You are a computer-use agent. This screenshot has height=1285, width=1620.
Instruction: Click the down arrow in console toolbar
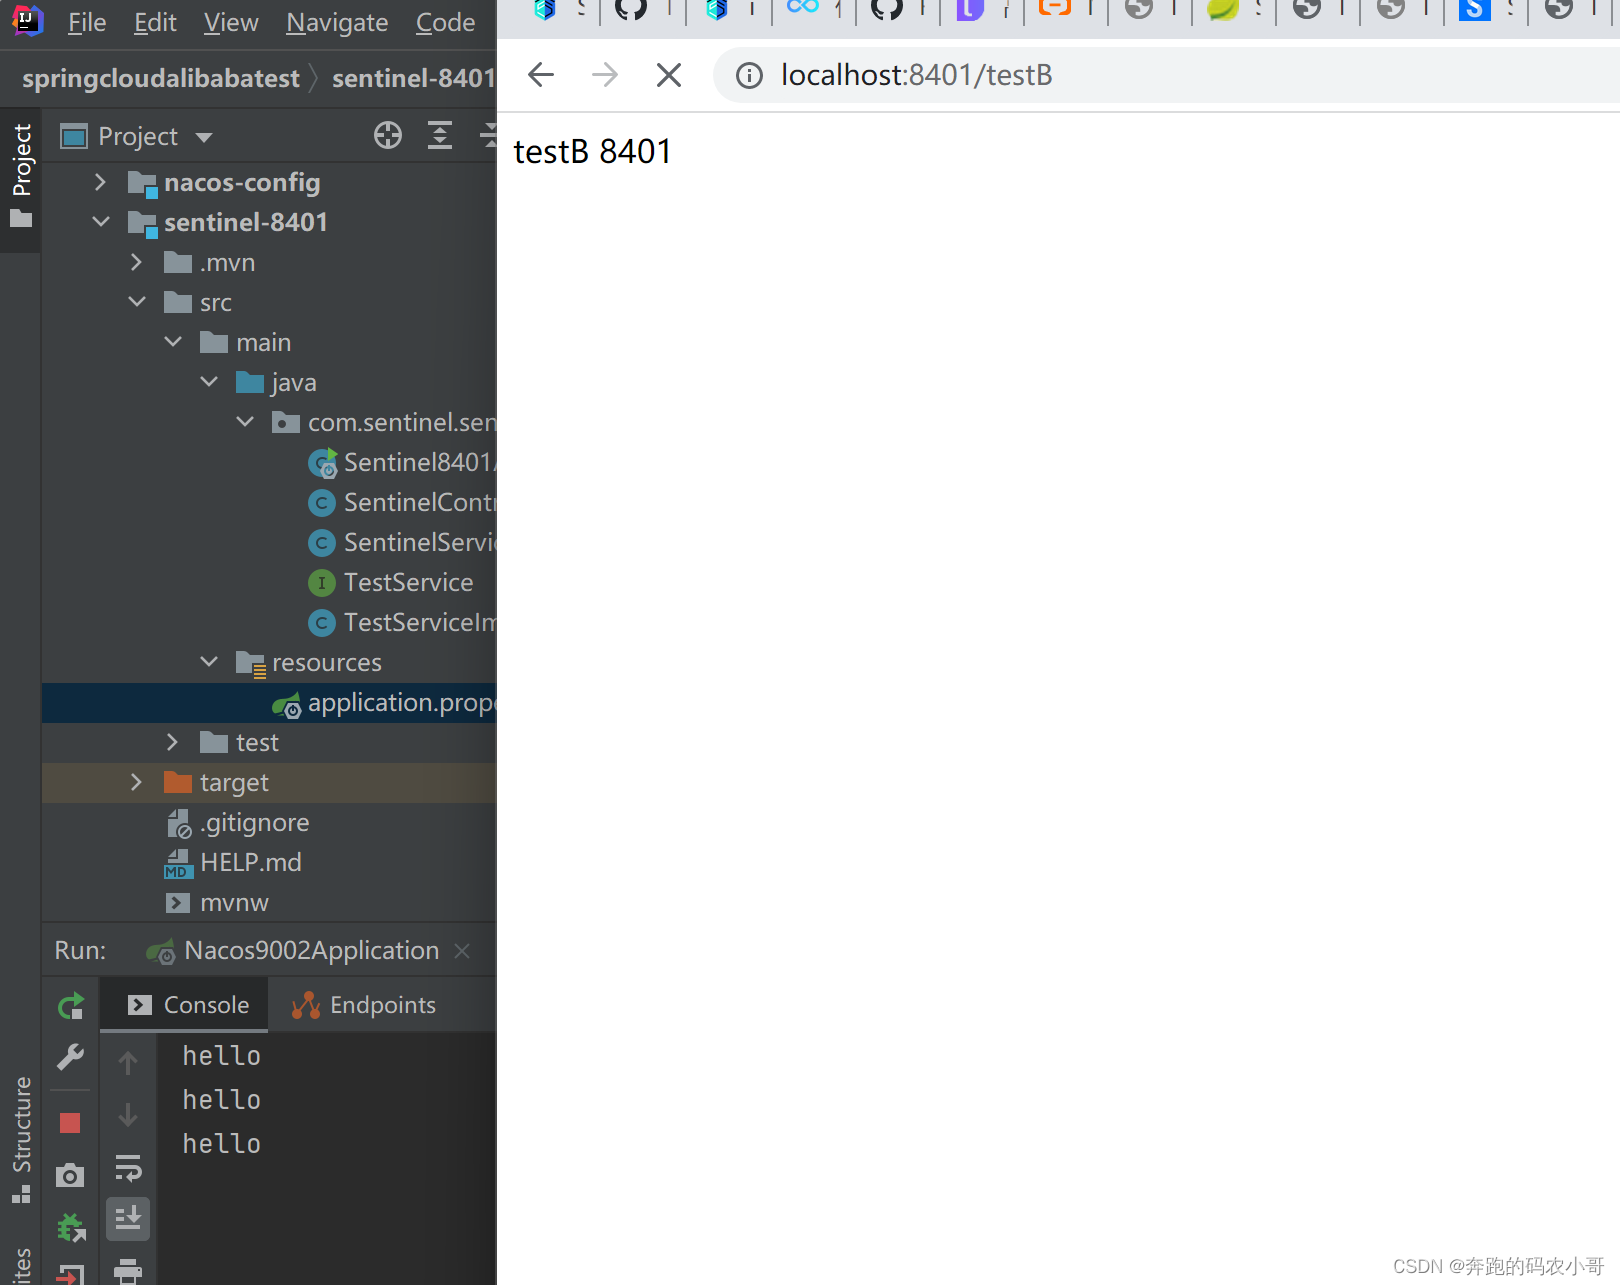(x=128, y=1114)
